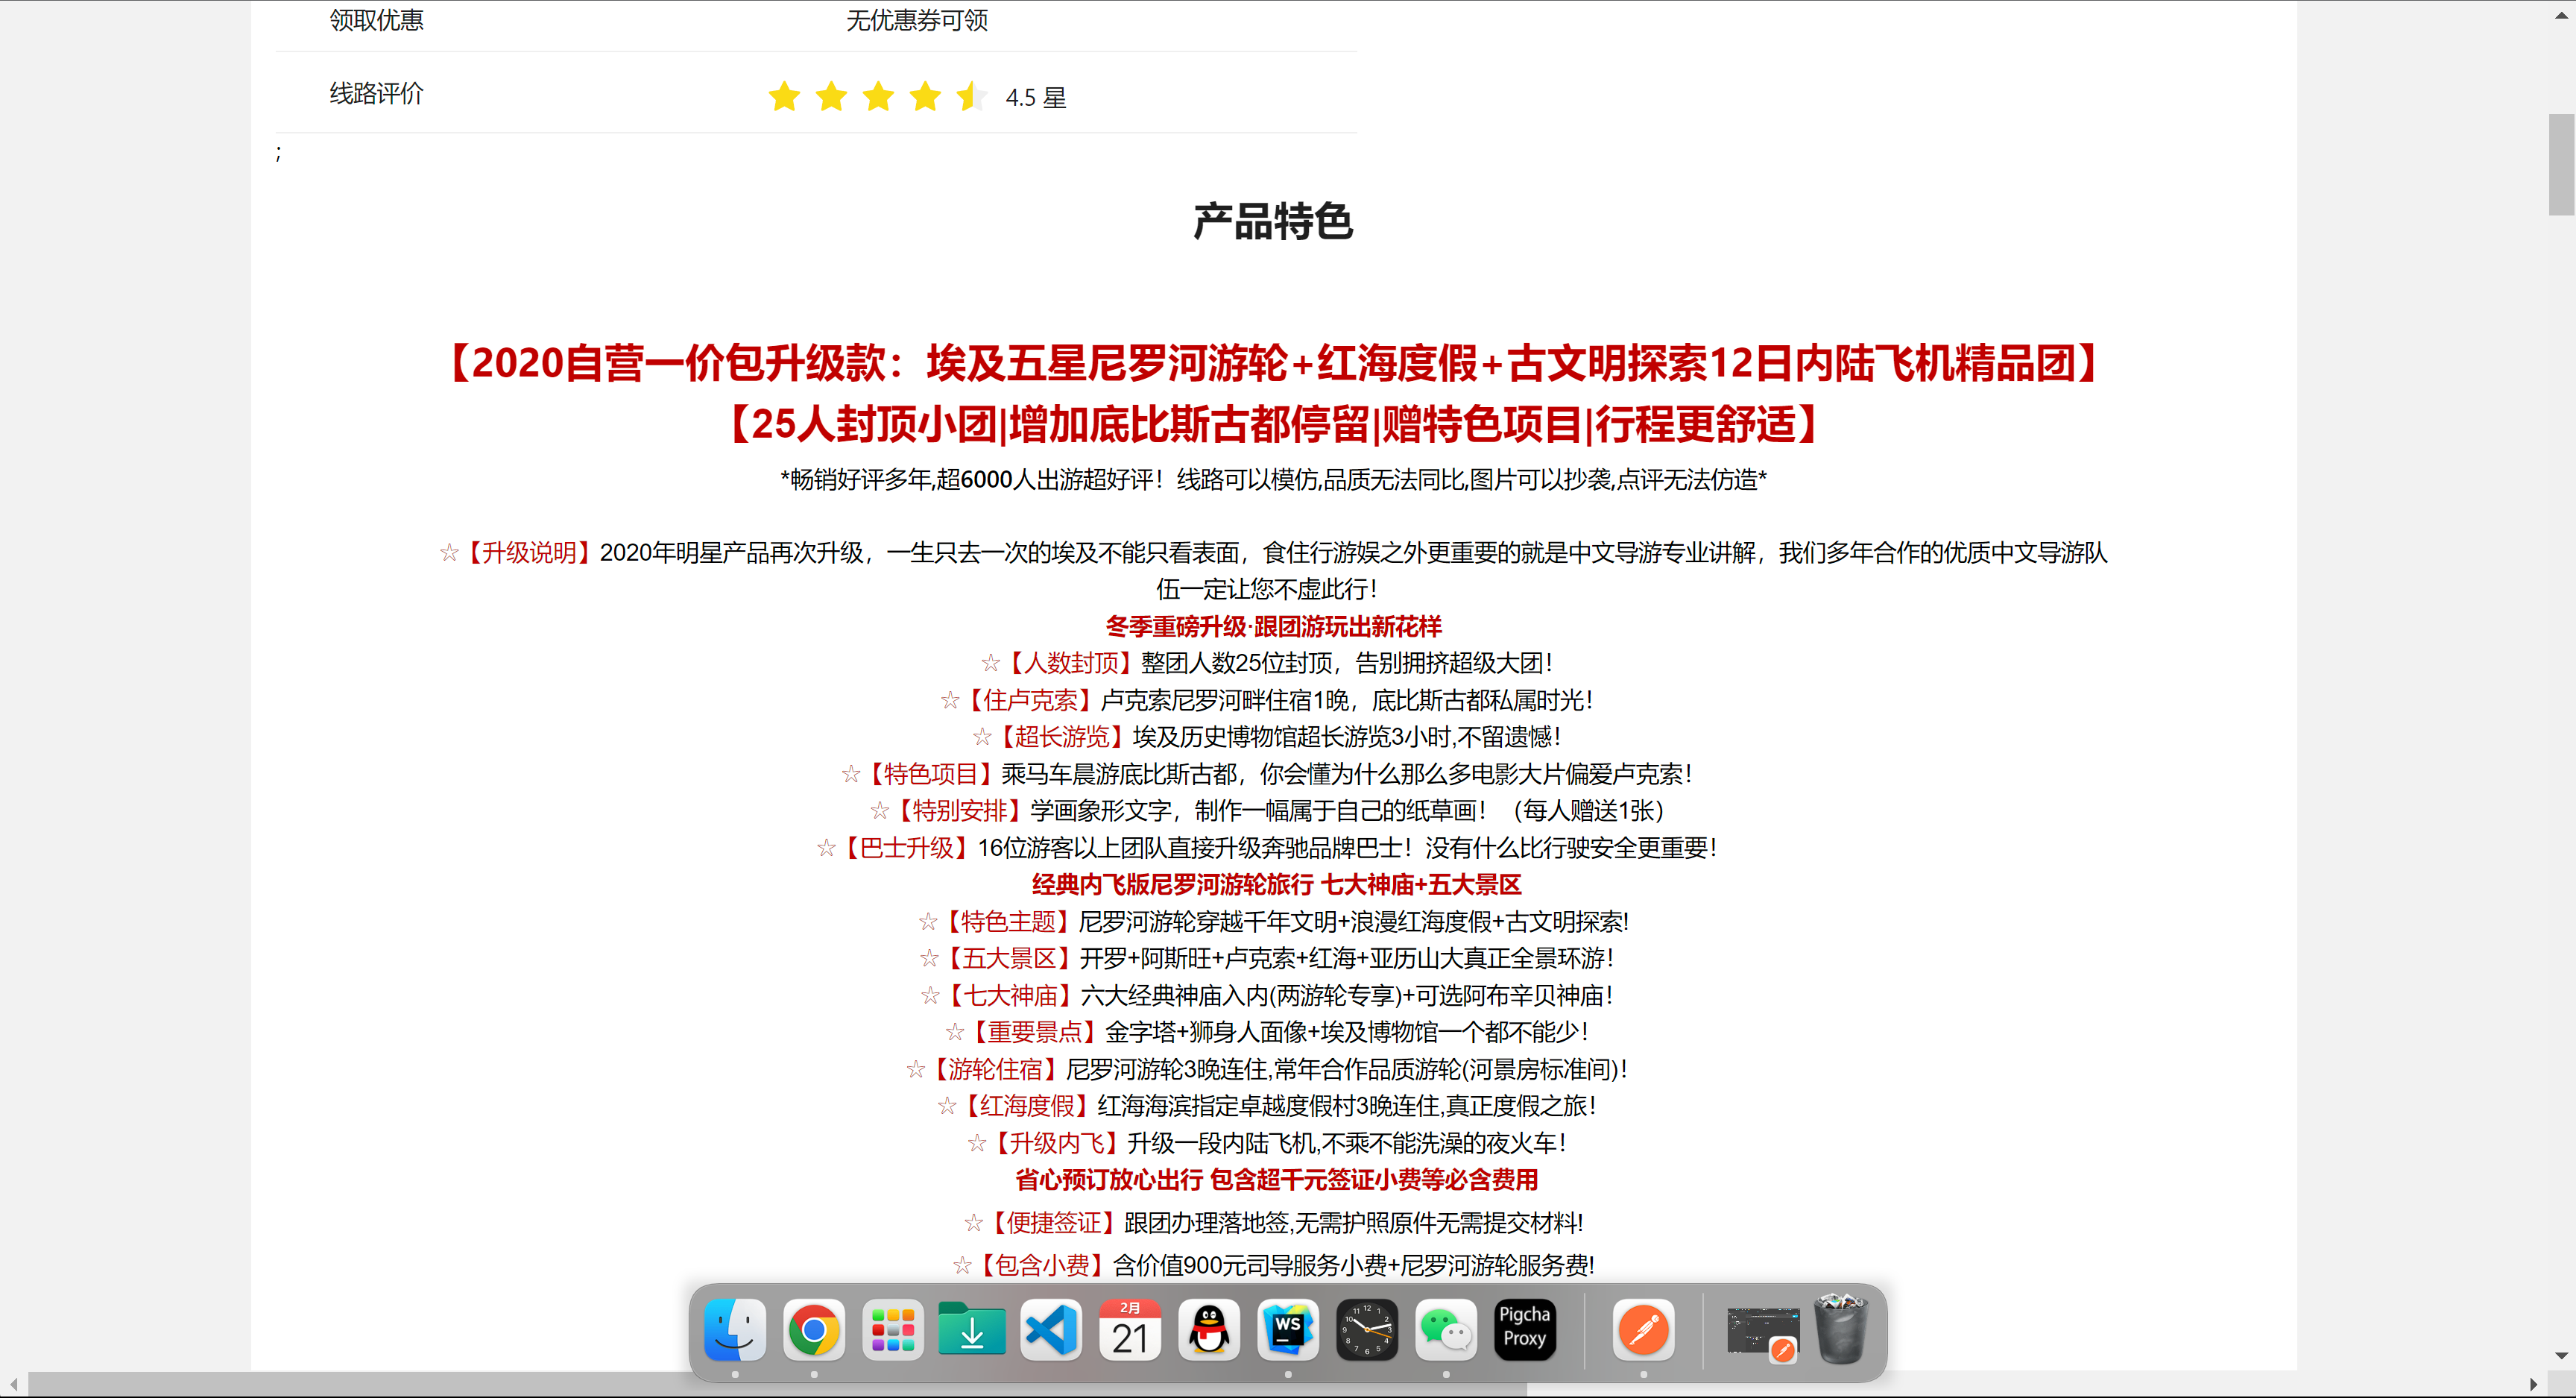Open WebStorm from the dock

click(x=1287, y=1330)
